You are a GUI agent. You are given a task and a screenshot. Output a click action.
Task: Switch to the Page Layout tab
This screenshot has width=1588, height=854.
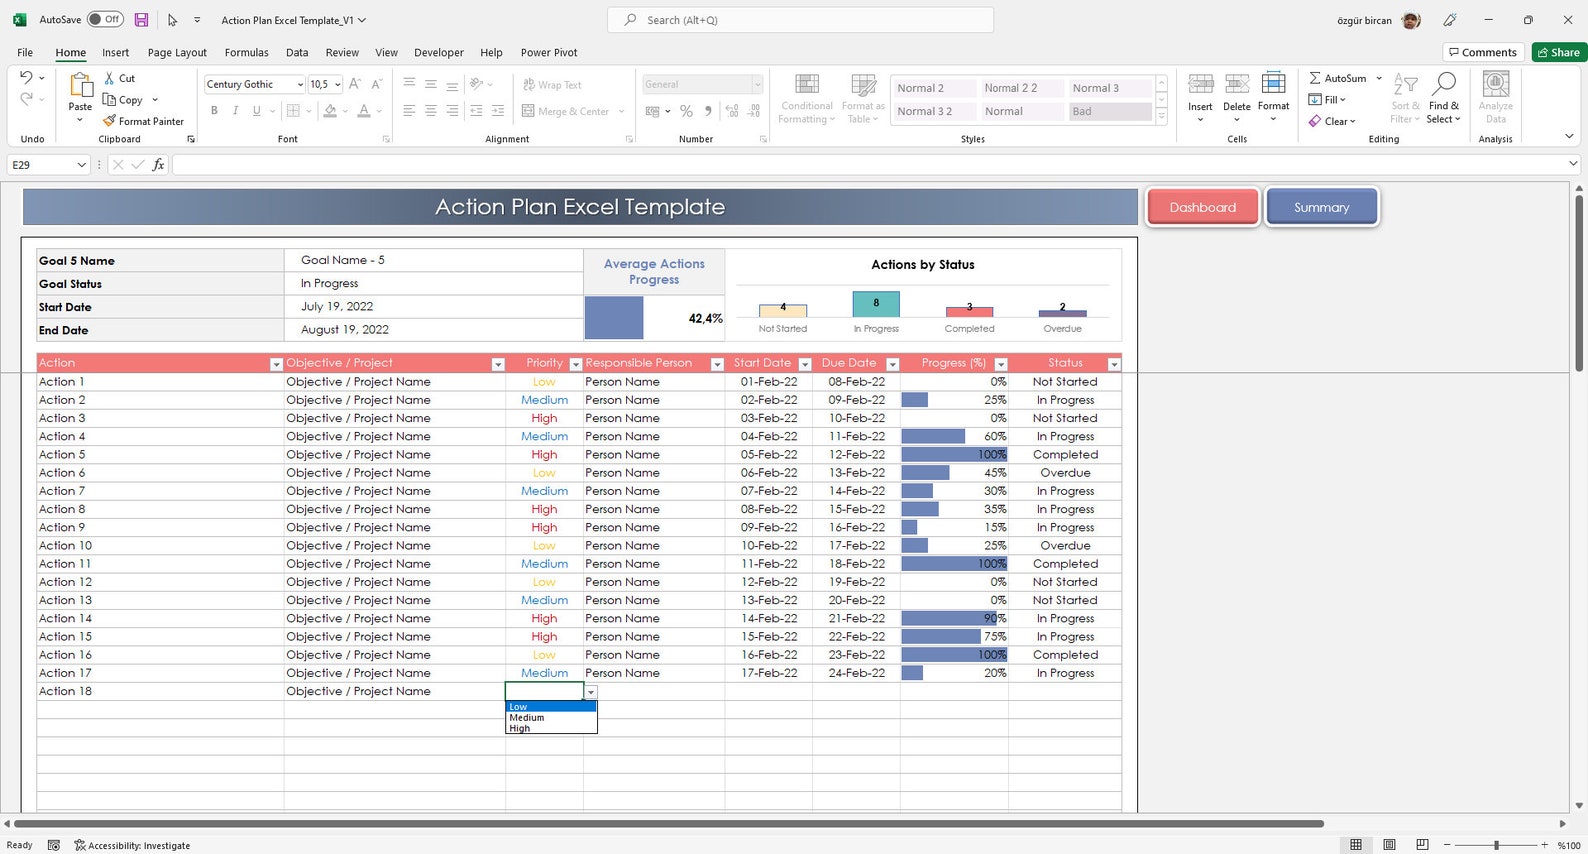click(177, 53)
